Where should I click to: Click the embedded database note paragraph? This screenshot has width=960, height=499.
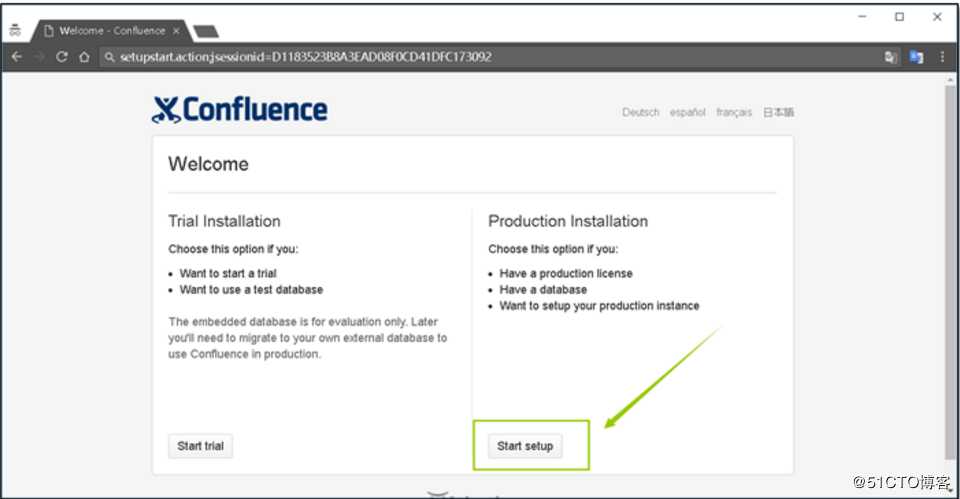(x=307, y=338)
